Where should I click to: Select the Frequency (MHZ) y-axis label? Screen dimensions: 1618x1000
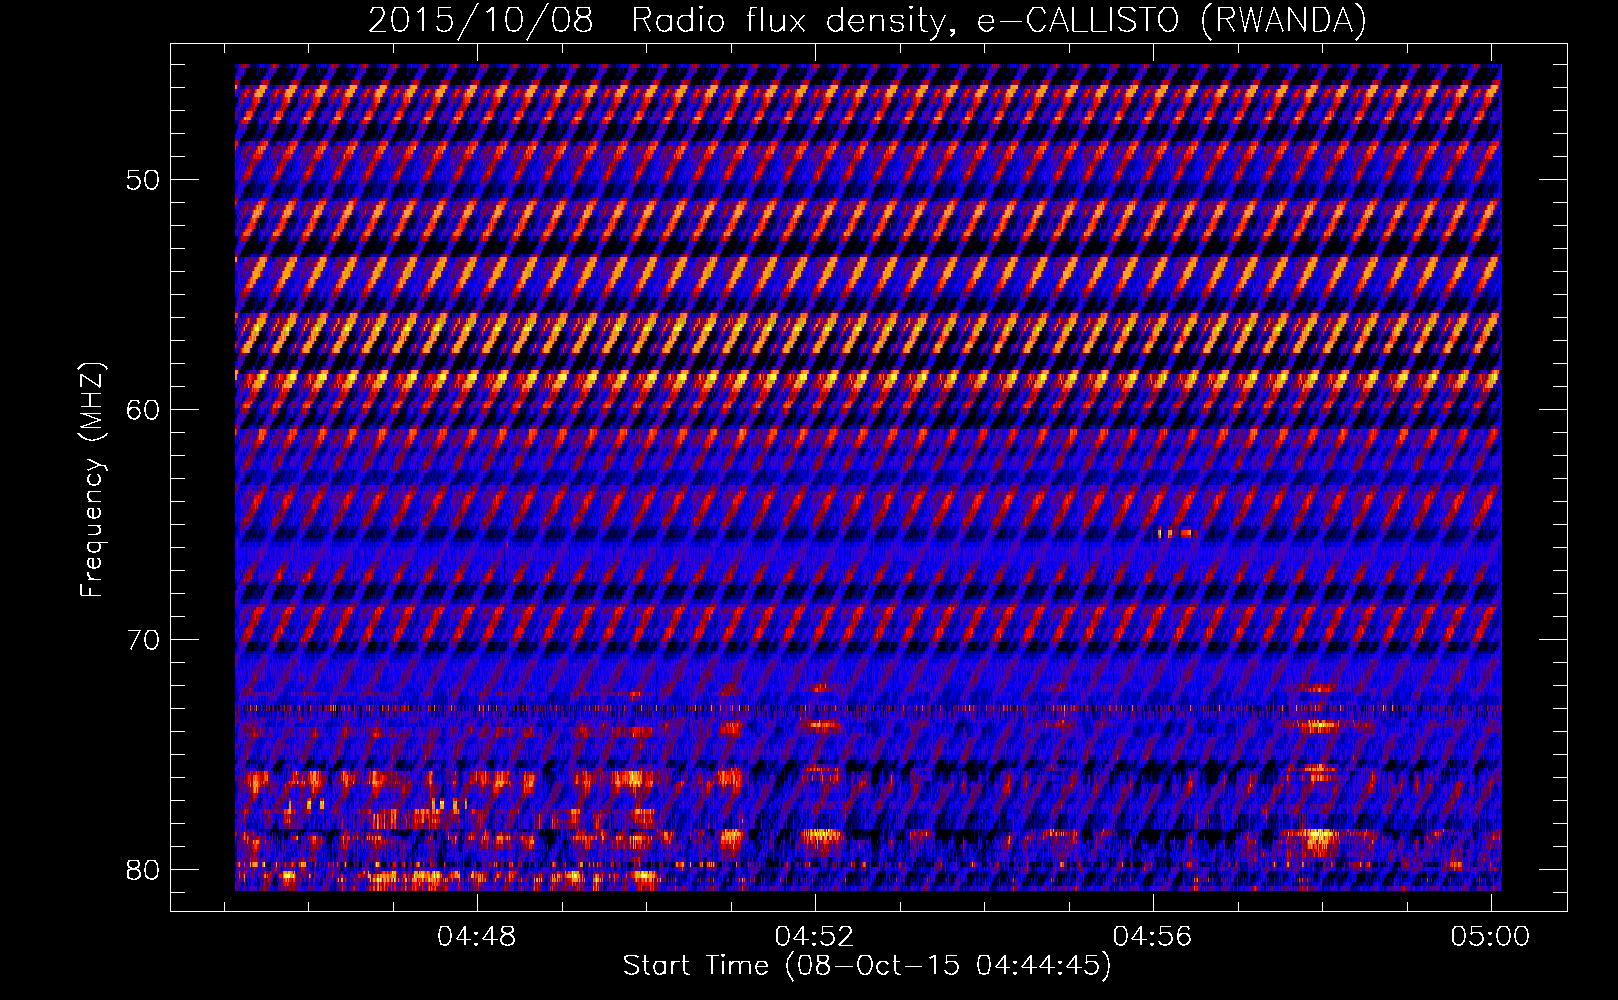click(x=92, y=480)
